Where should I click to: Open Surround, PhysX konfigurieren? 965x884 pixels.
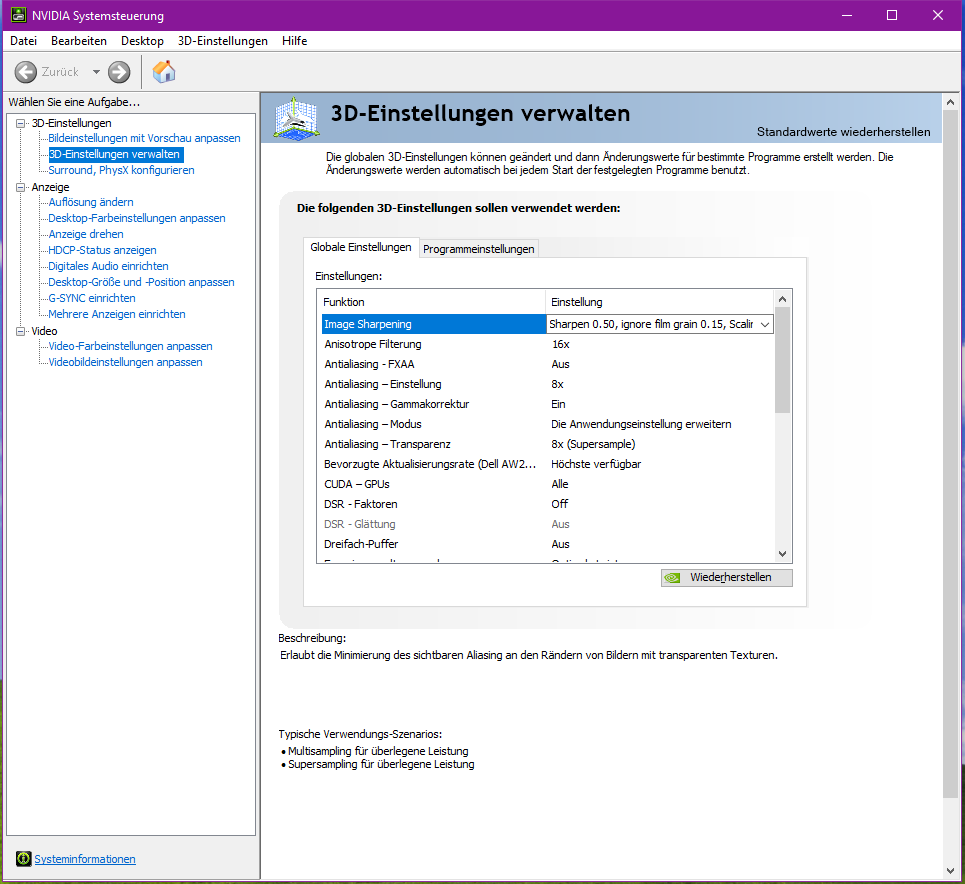pos(121,170)
